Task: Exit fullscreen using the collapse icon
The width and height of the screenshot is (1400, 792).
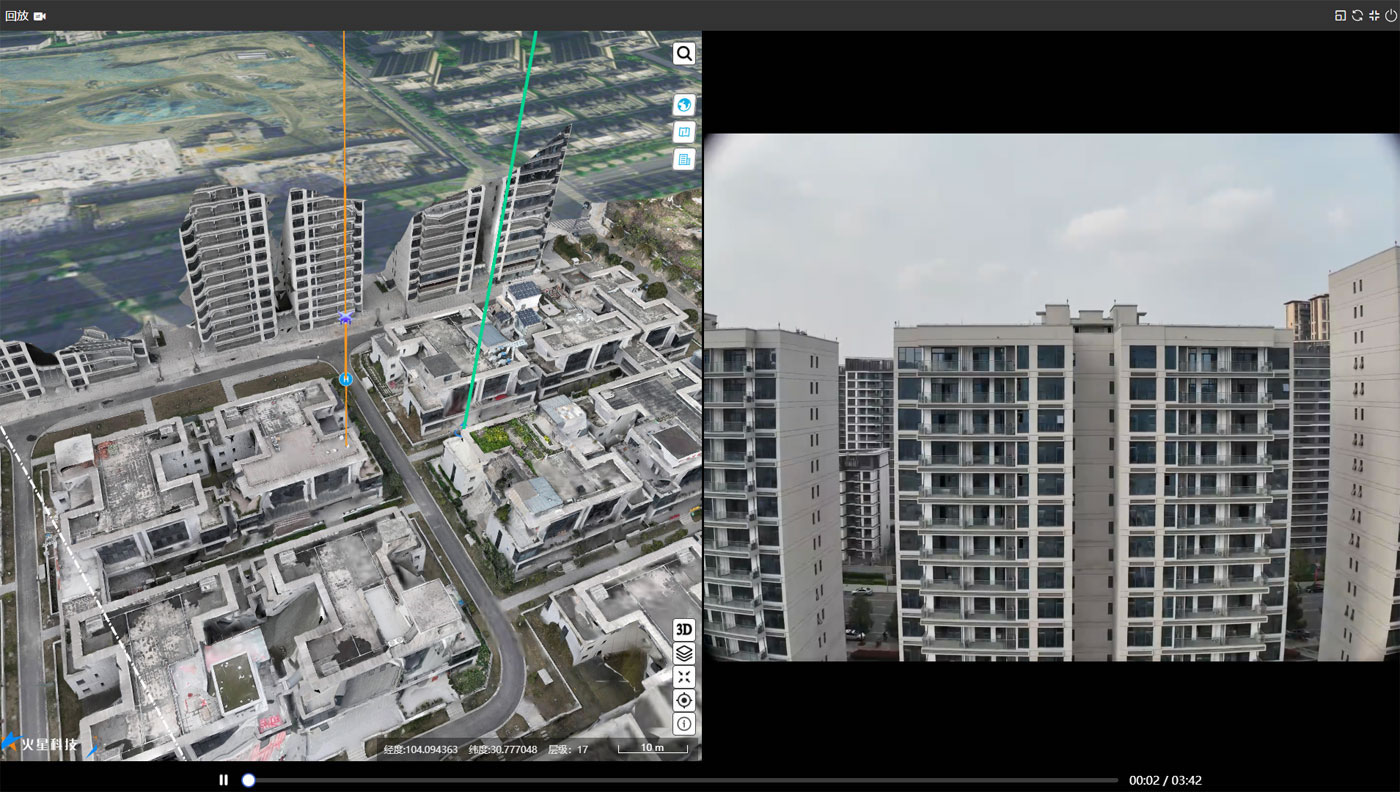Action: point(1374,15)
